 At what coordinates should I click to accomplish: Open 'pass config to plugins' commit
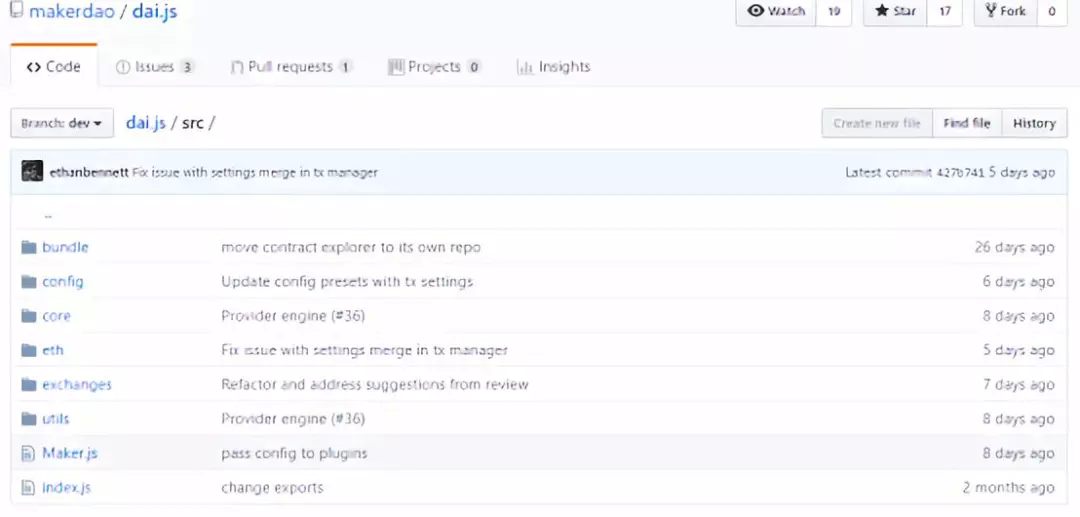point(294,454)
